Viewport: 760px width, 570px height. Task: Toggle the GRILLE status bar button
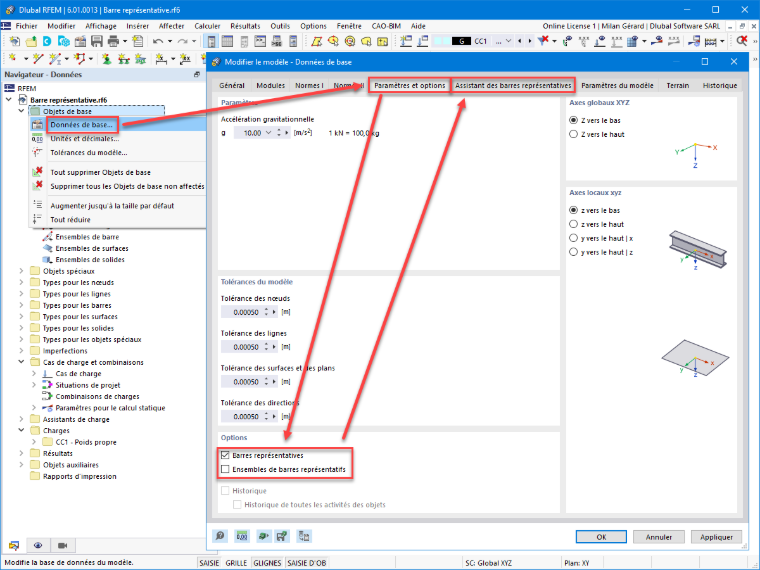click(x=236, y=563)
